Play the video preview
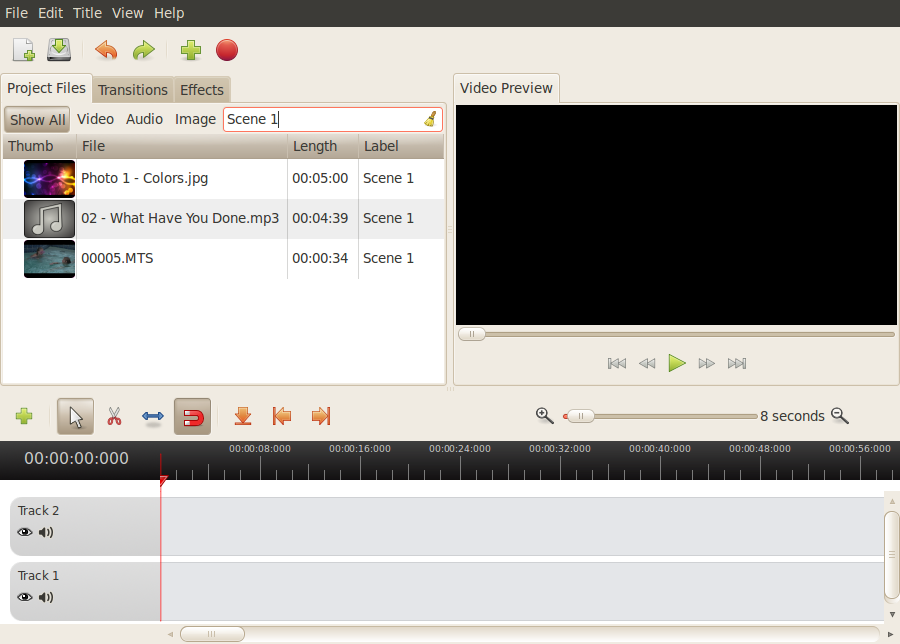The height and width of the screenshot is (644, 900). [x=677, y=363]
